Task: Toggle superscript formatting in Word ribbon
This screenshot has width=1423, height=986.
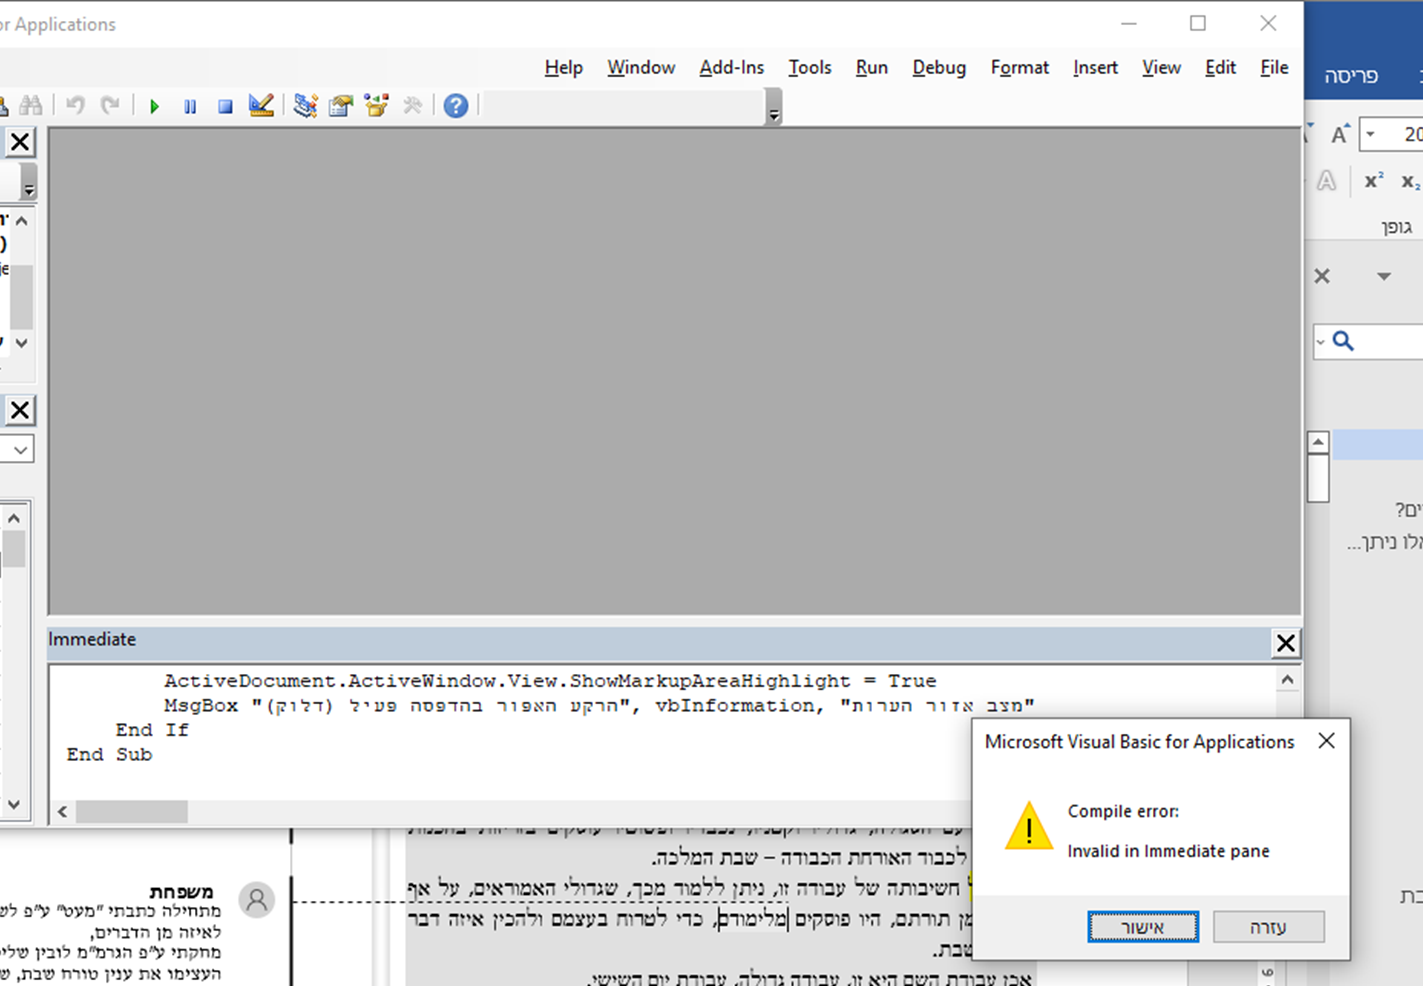Action: pyautogui.click(x=1374, y=181)
